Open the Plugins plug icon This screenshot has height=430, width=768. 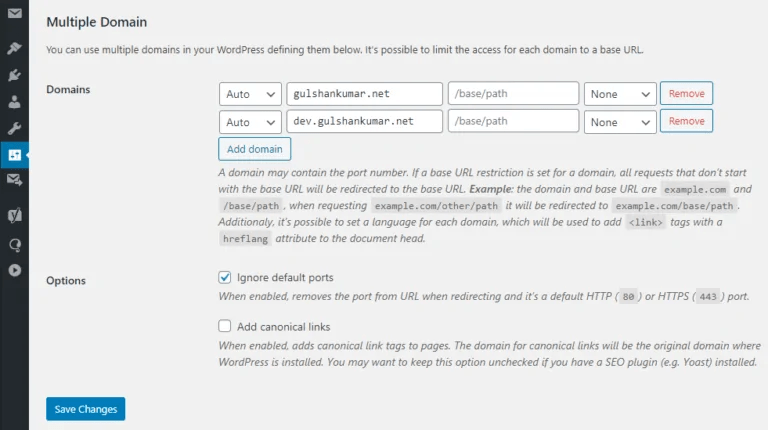click(x=14, y=74)
